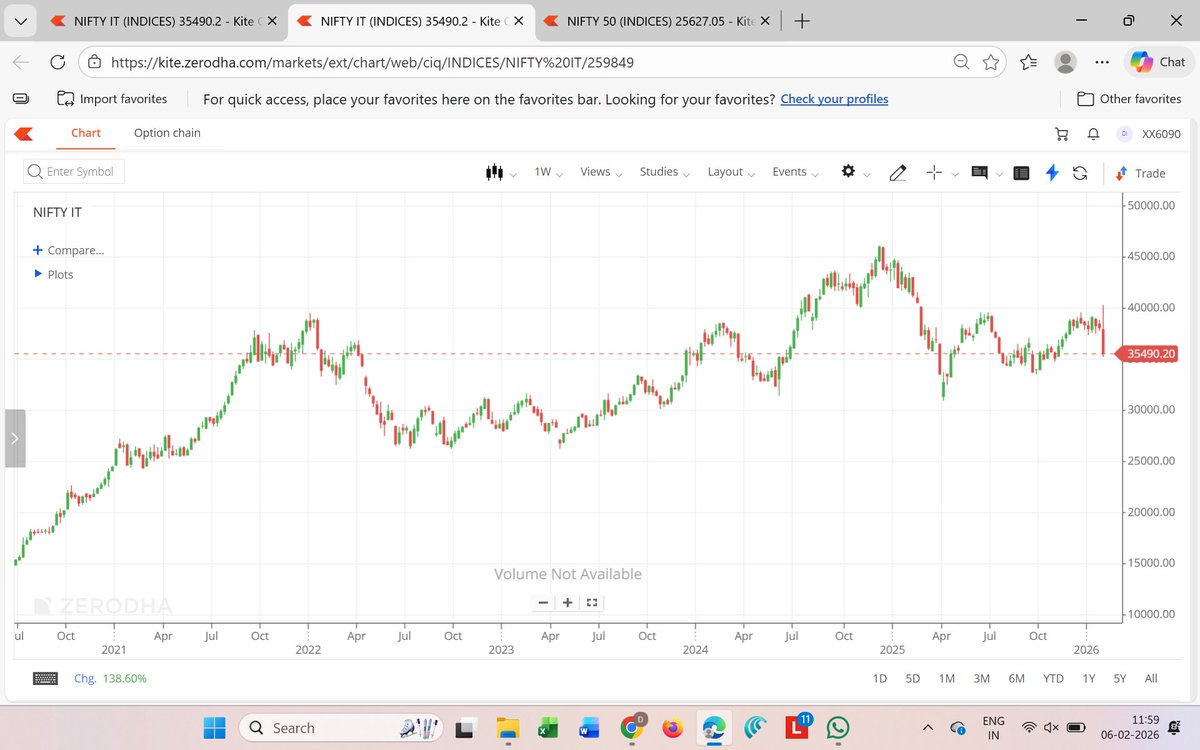The height and width of the screenshot is (750, 1200).
Task: Open the chart info tooltip icon
Action: click(980, 172)
